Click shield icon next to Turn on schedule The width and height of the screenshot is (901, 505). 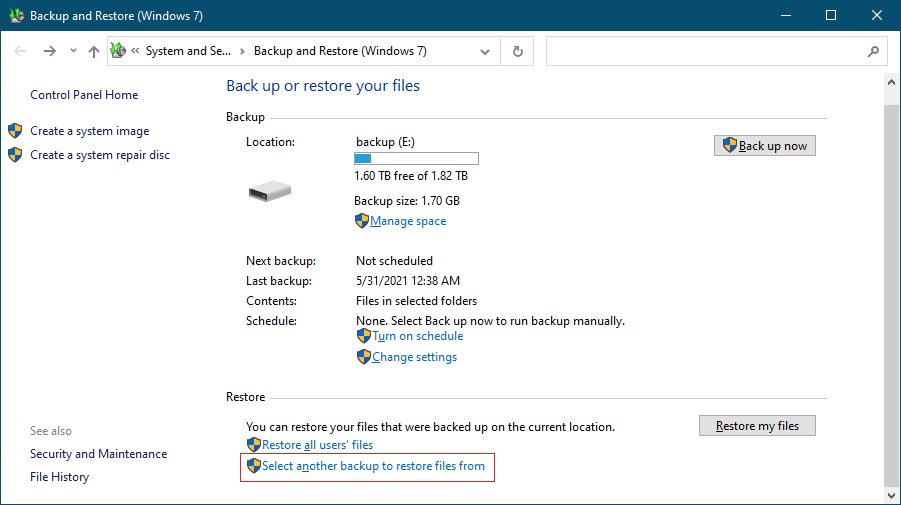[x=364, y=336]
